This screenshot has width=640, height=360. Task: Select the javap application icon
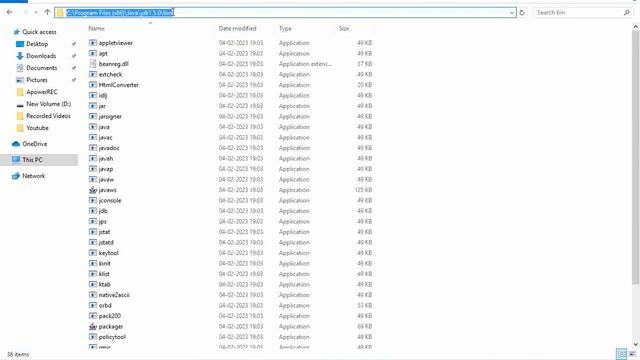[93, 169]
